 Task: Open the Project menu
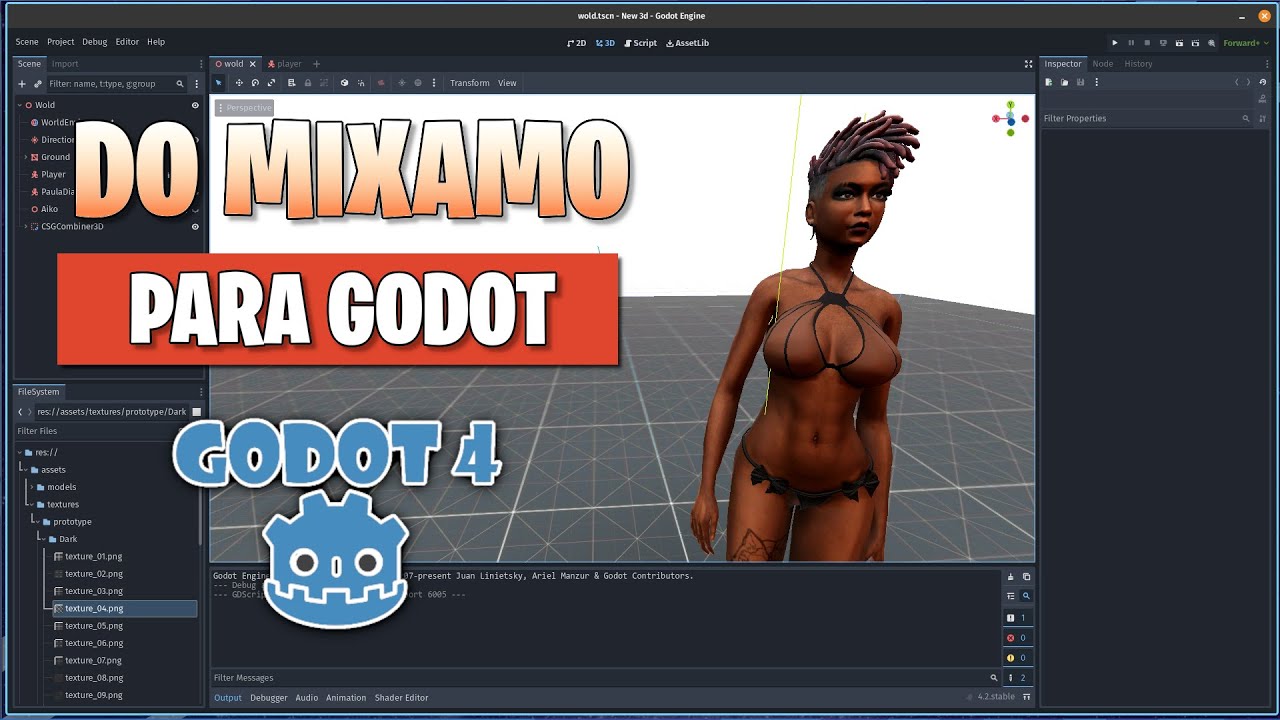(60, 42)
